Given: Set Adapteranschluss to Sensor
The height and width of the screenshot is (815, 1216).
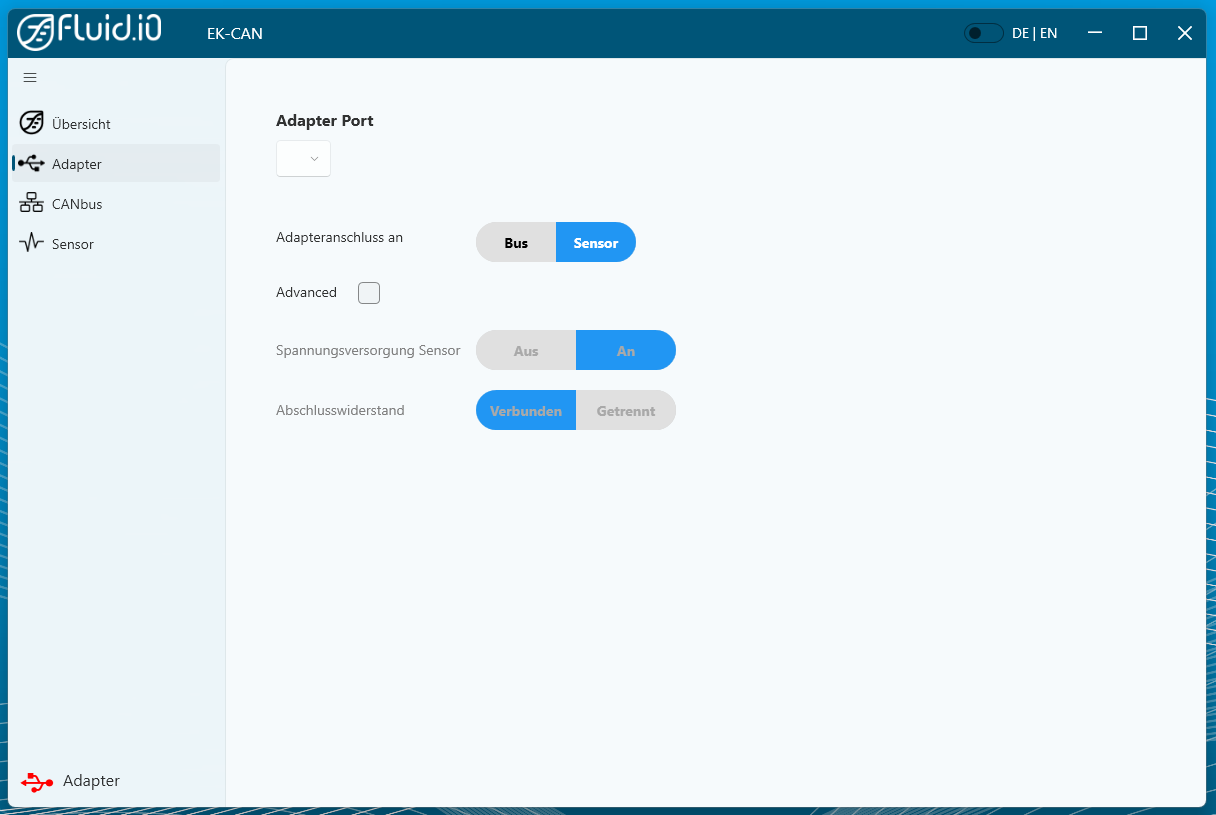Looking at the screenshot, I should pyautogui.click(x=596, y=243).
